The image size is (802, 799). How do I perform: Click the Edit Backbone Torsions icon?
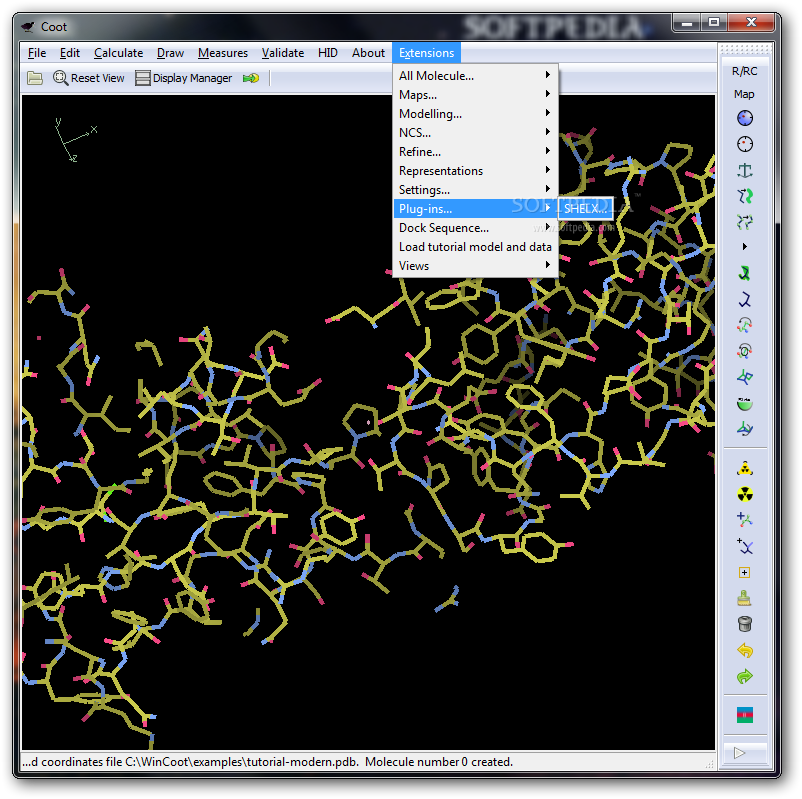click(745, 429)
